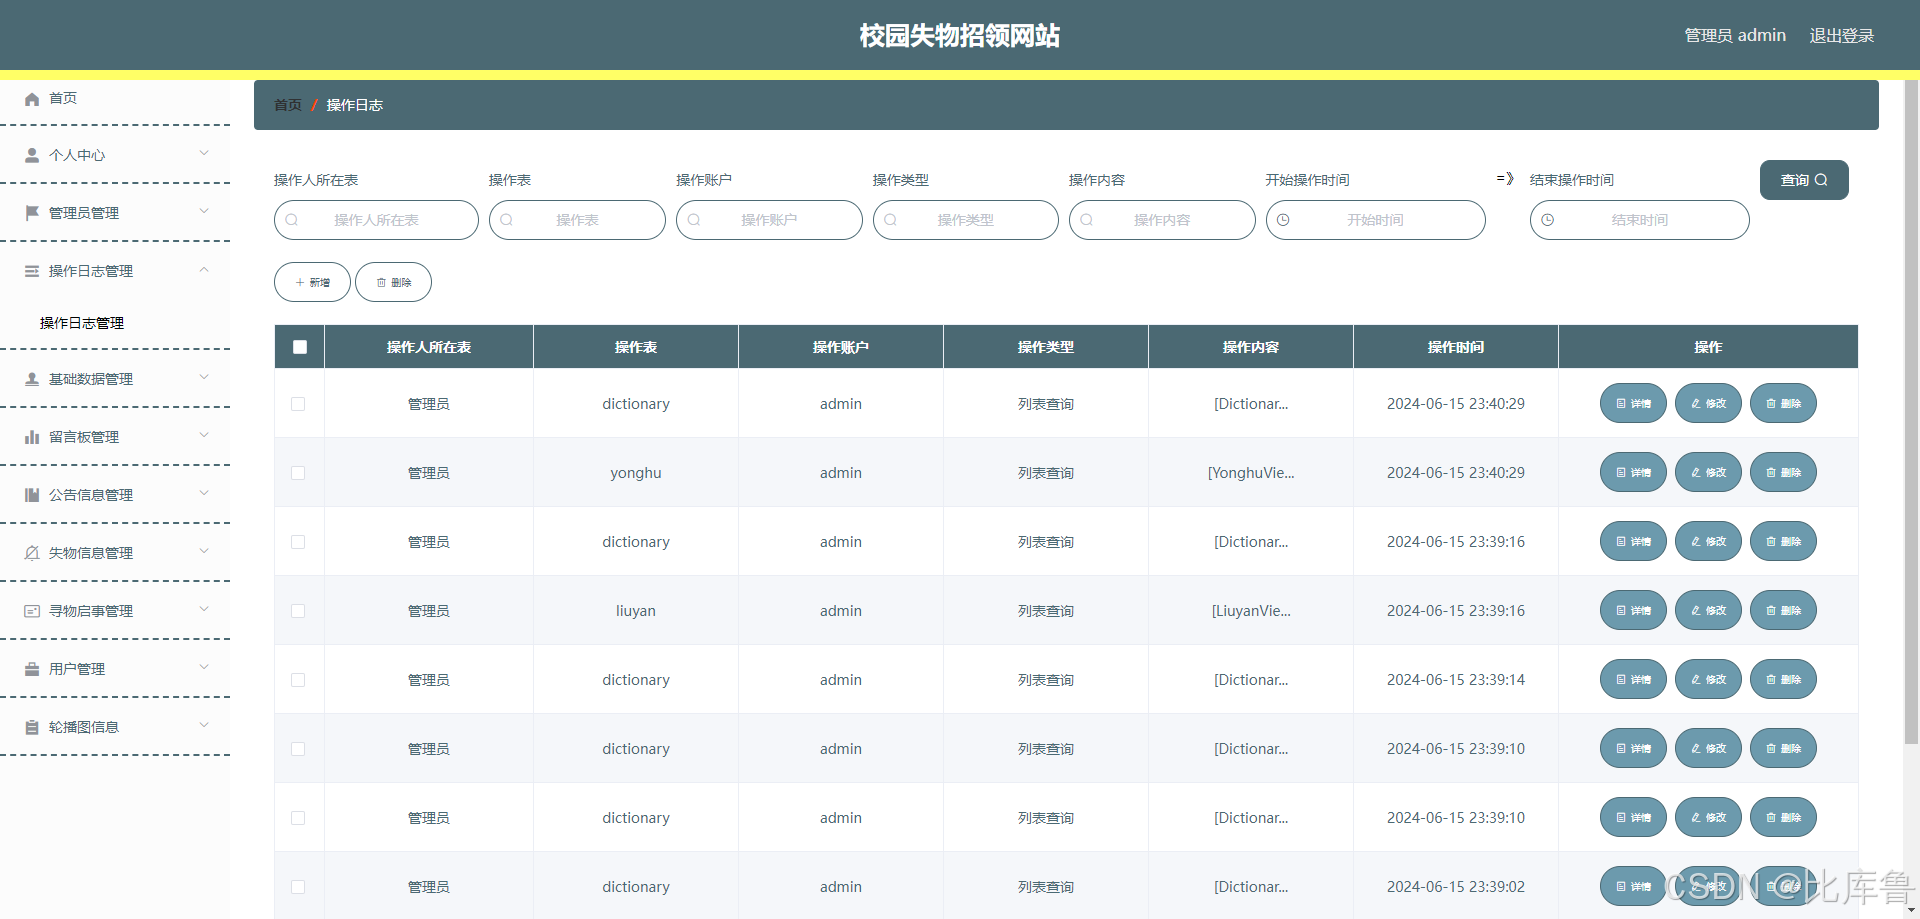
Task: Click the search icon in 操作类型 field
Action: point(891,220)
